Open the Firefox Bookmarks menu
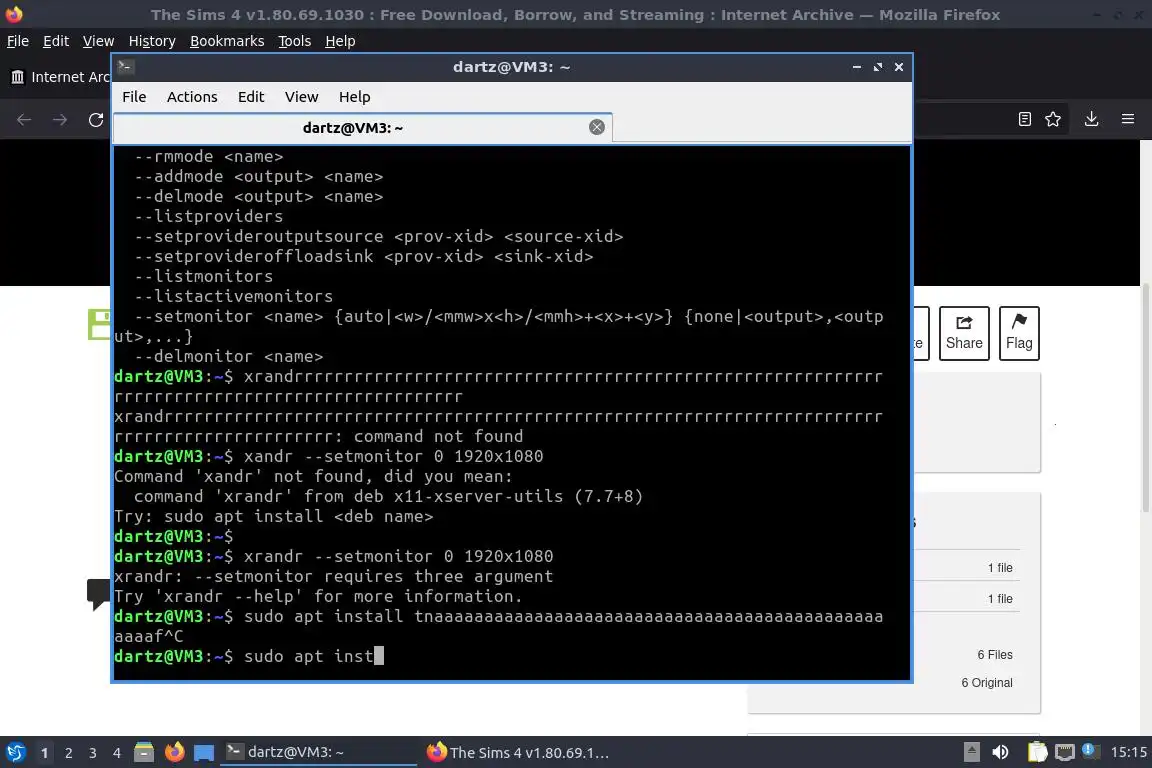 click(227, 41)
